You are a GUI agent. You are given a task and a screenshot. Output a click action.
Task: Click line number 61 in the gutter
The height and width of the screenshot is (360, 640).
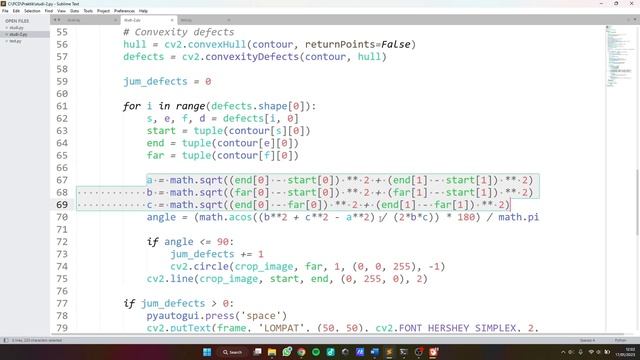coord(62,106)
